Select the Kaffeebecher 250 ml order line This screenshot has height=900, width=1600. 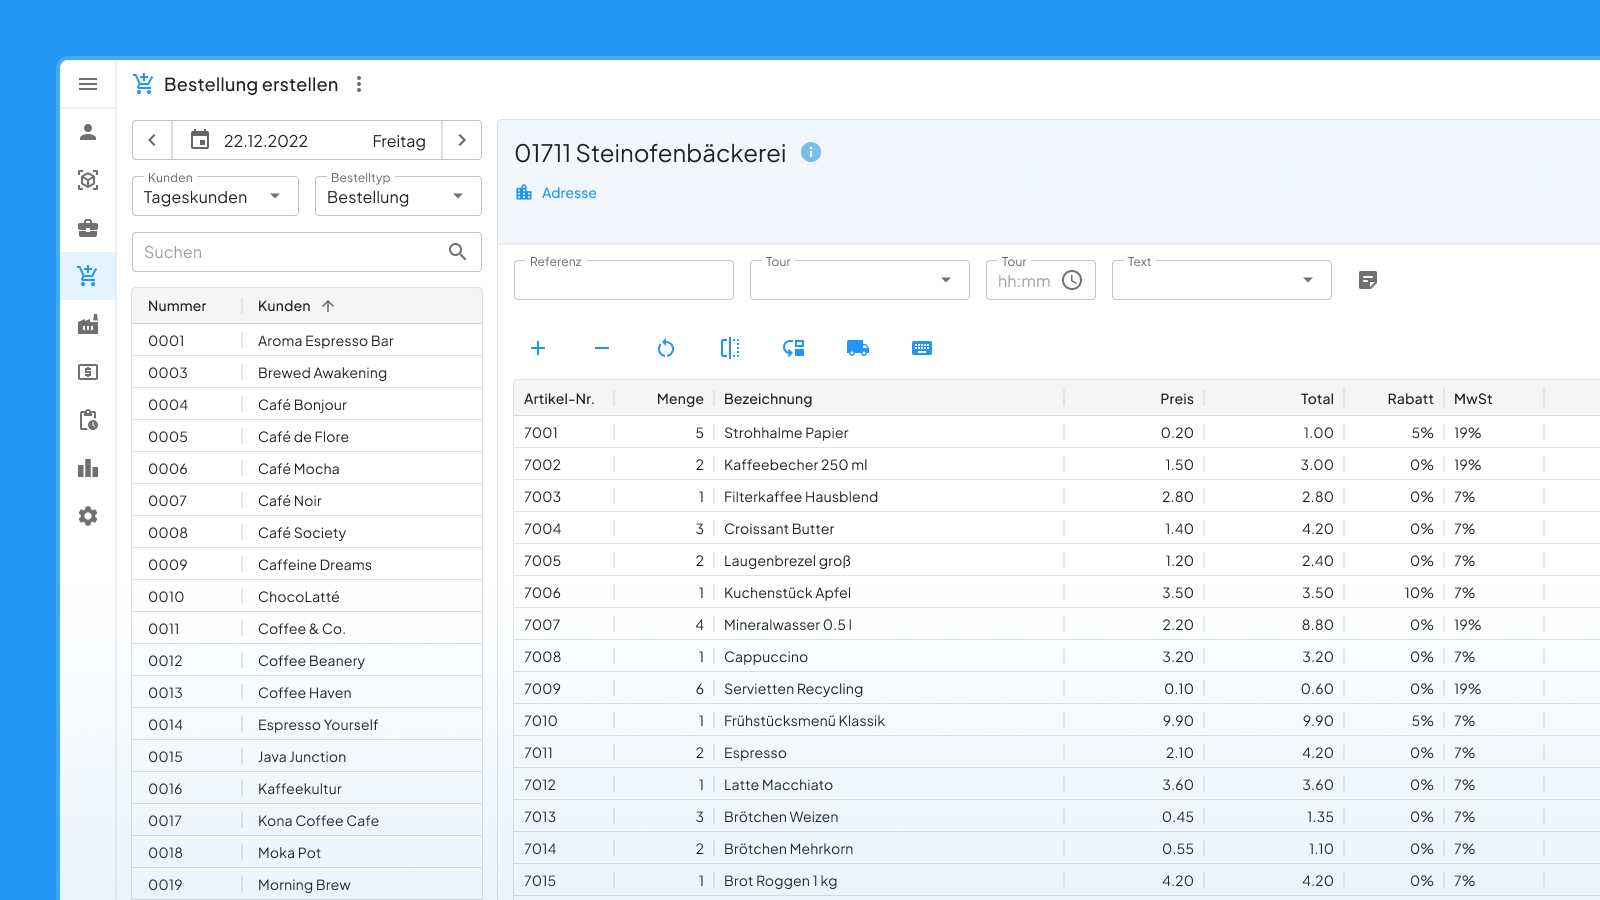click(x=1057, y=465)
